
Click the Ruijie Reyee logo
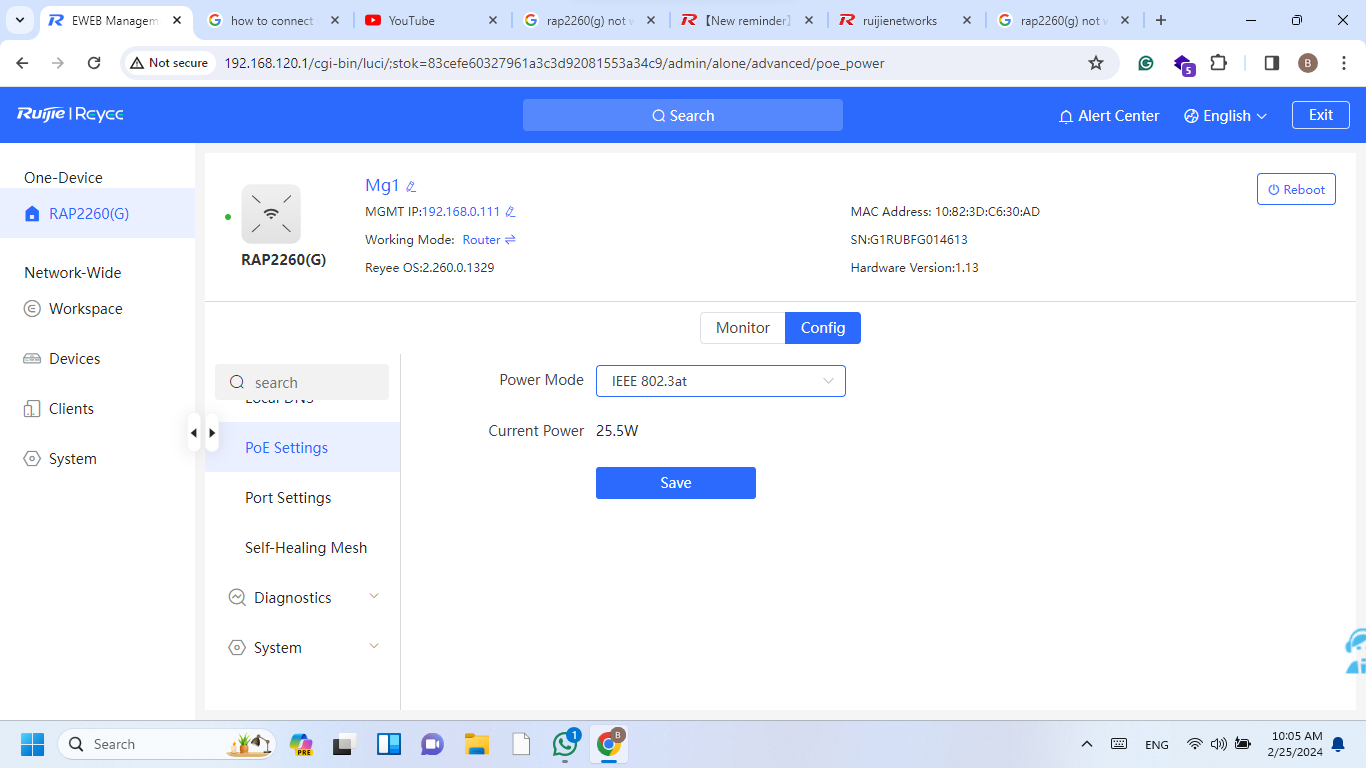point(70,115)
